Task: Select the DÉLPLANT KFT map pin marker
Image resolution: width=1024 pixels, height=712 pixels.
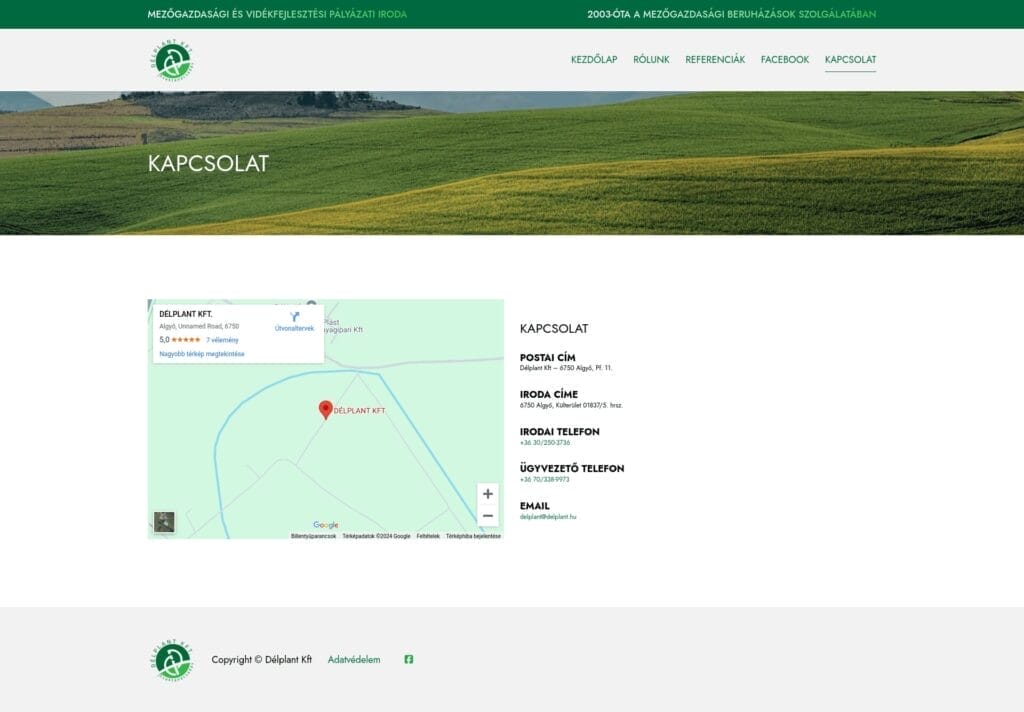Action: (x=325, y=409)
